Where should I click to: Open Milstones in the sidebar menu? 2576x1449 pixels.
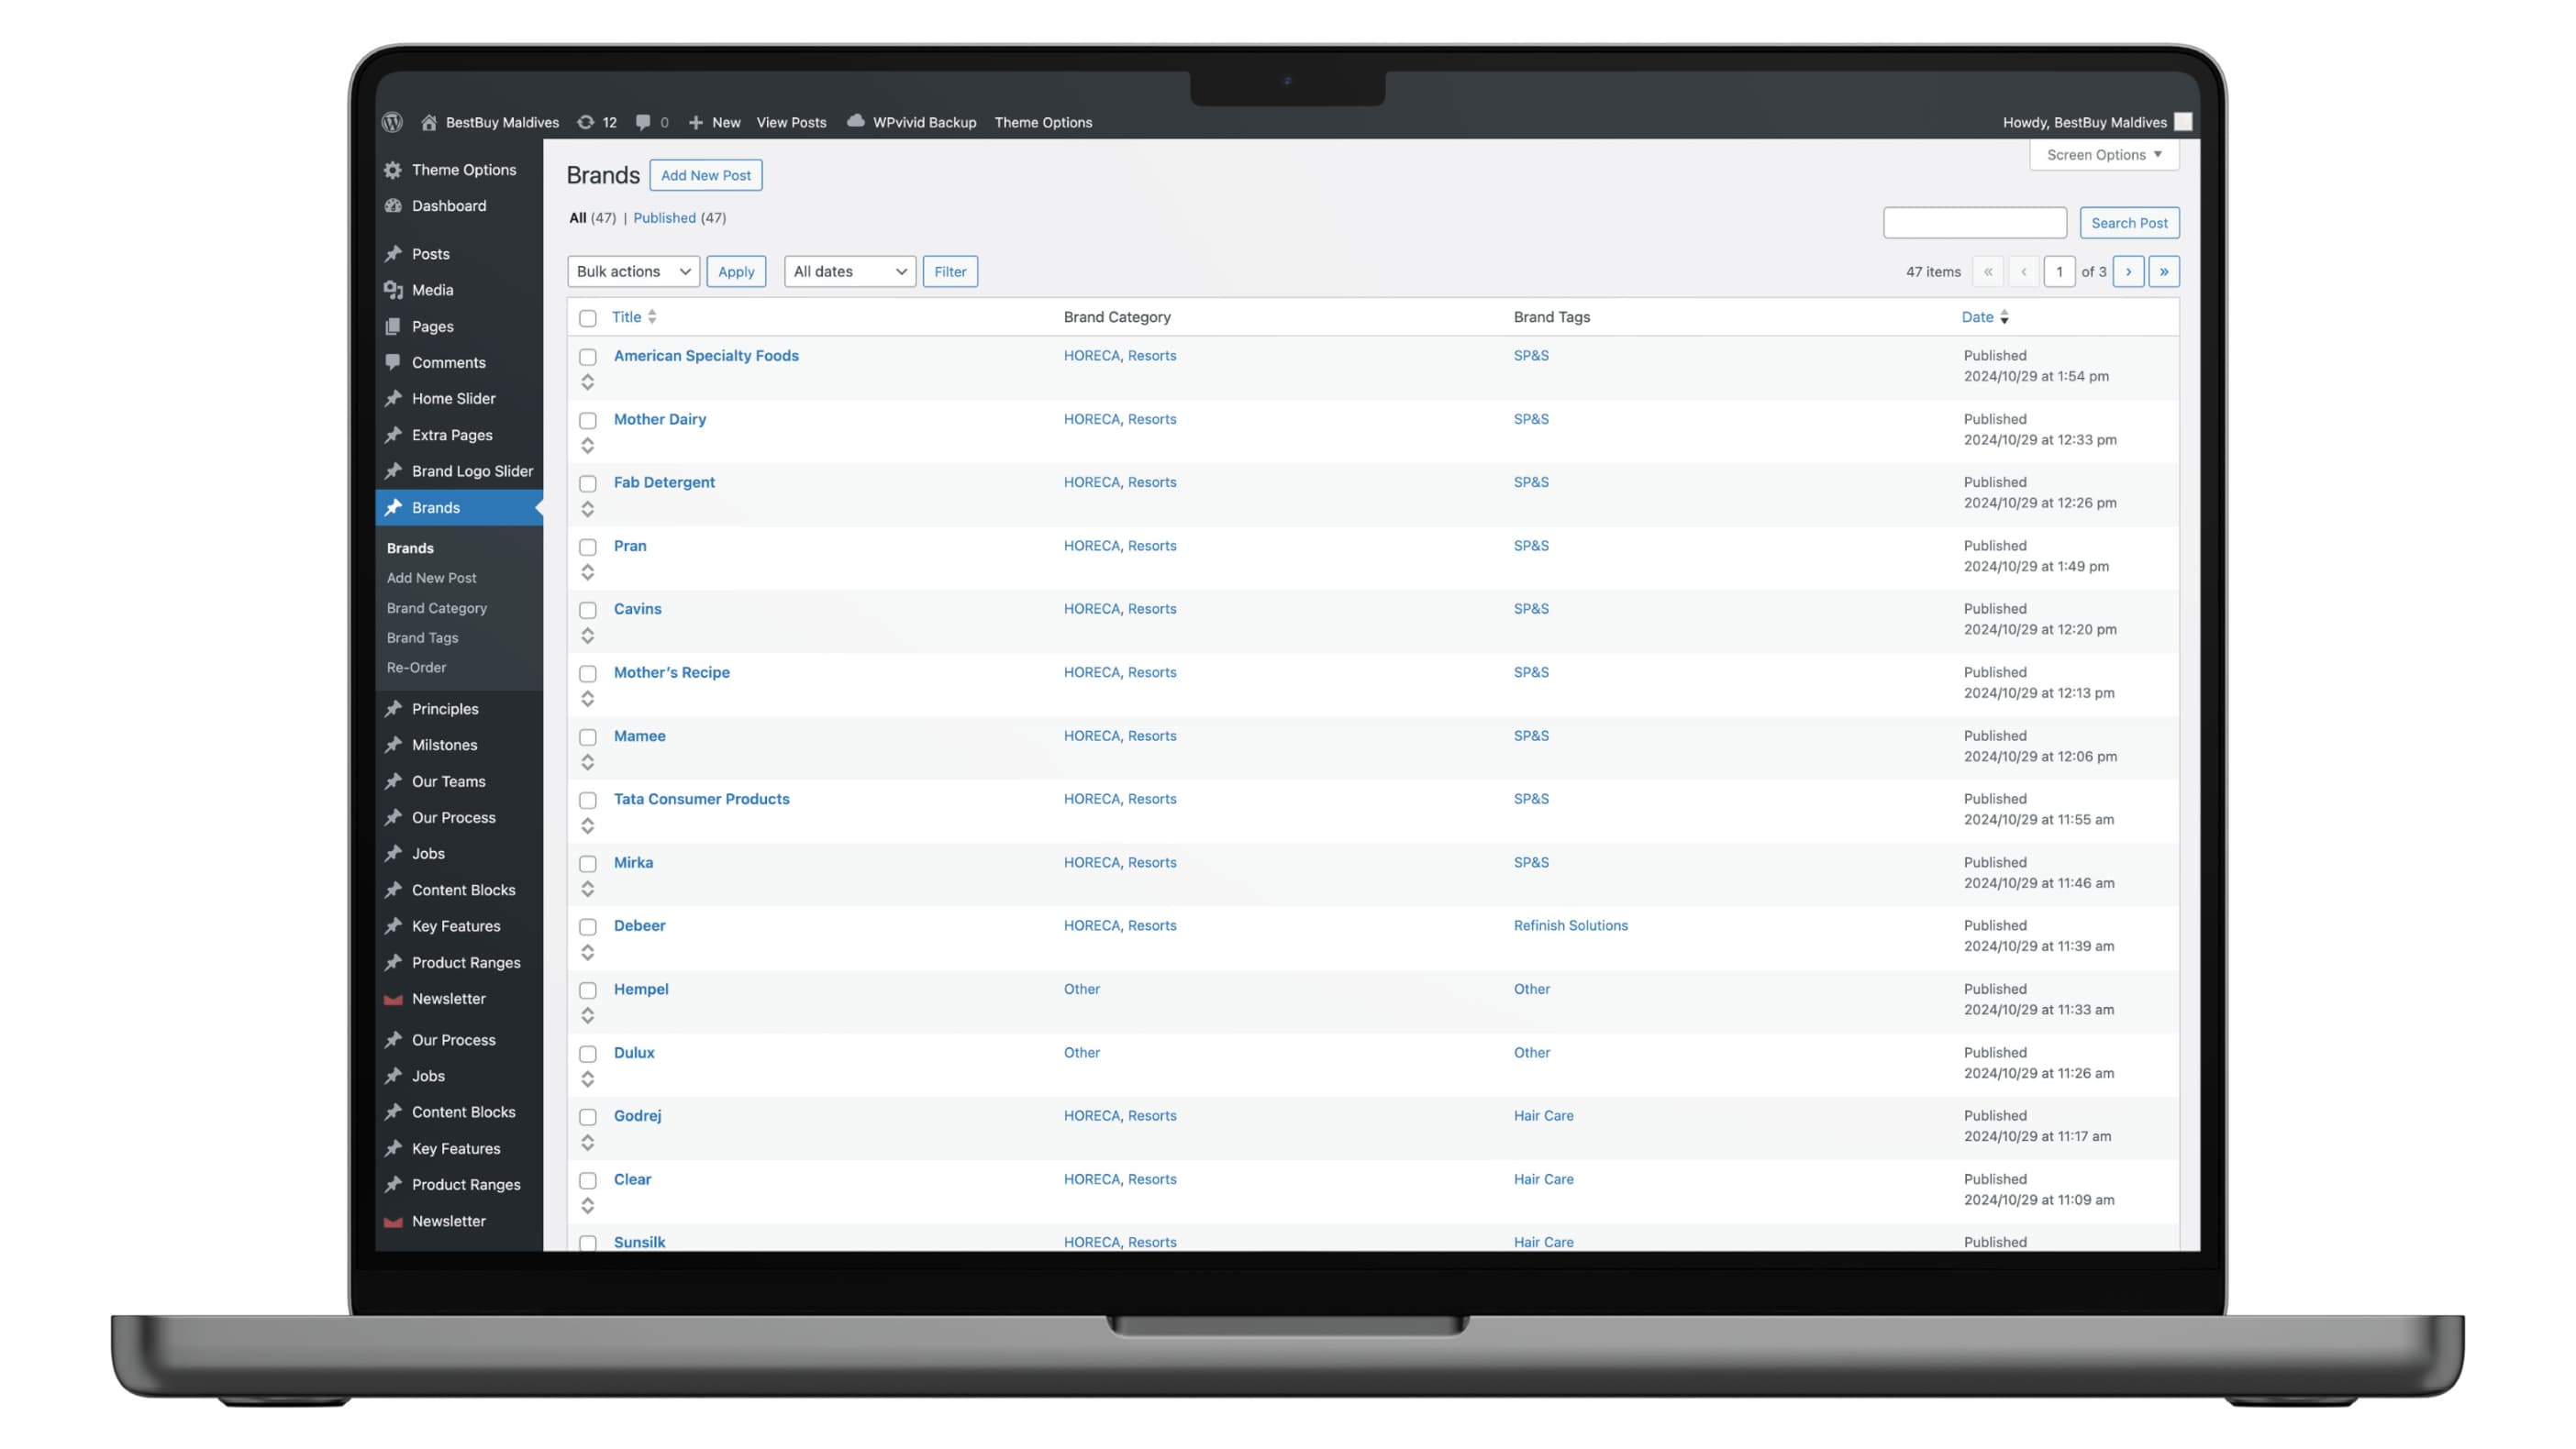(444, 745)
